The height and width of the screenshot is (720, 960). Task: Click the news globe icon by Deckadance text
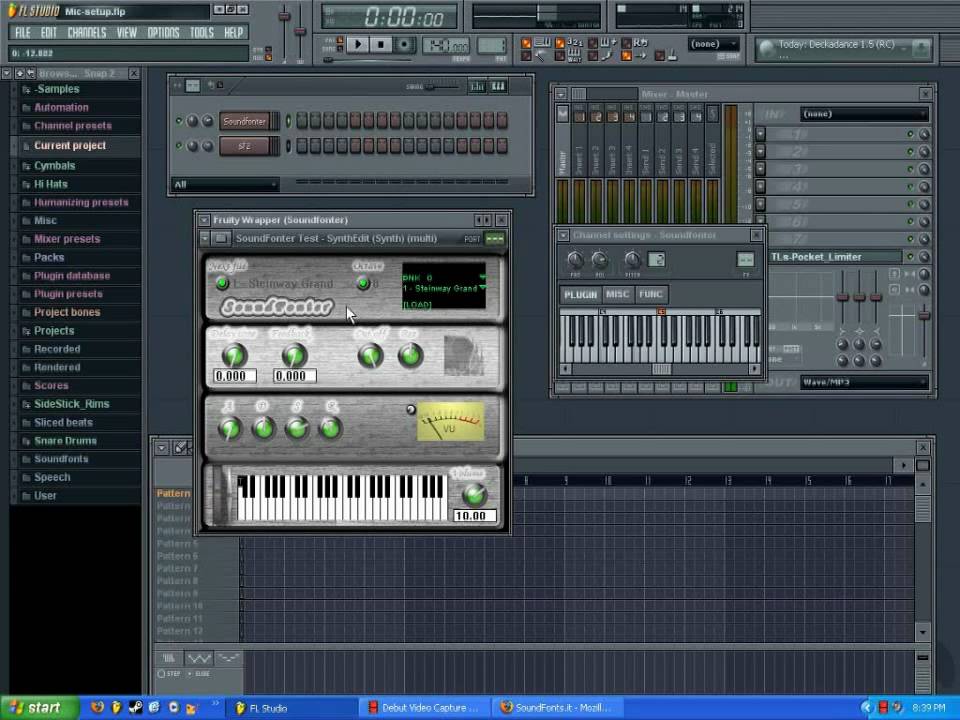click(x=766, y=49)
